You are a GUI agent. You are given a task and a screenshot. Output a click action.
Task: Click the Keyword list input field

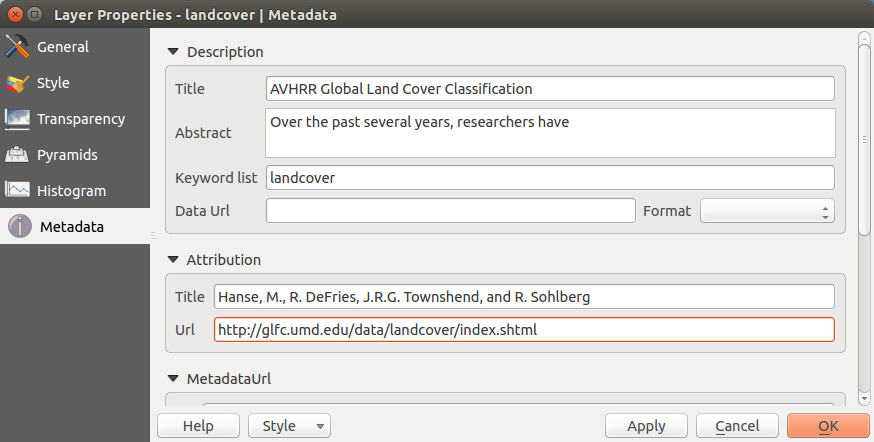coord(550,178)
